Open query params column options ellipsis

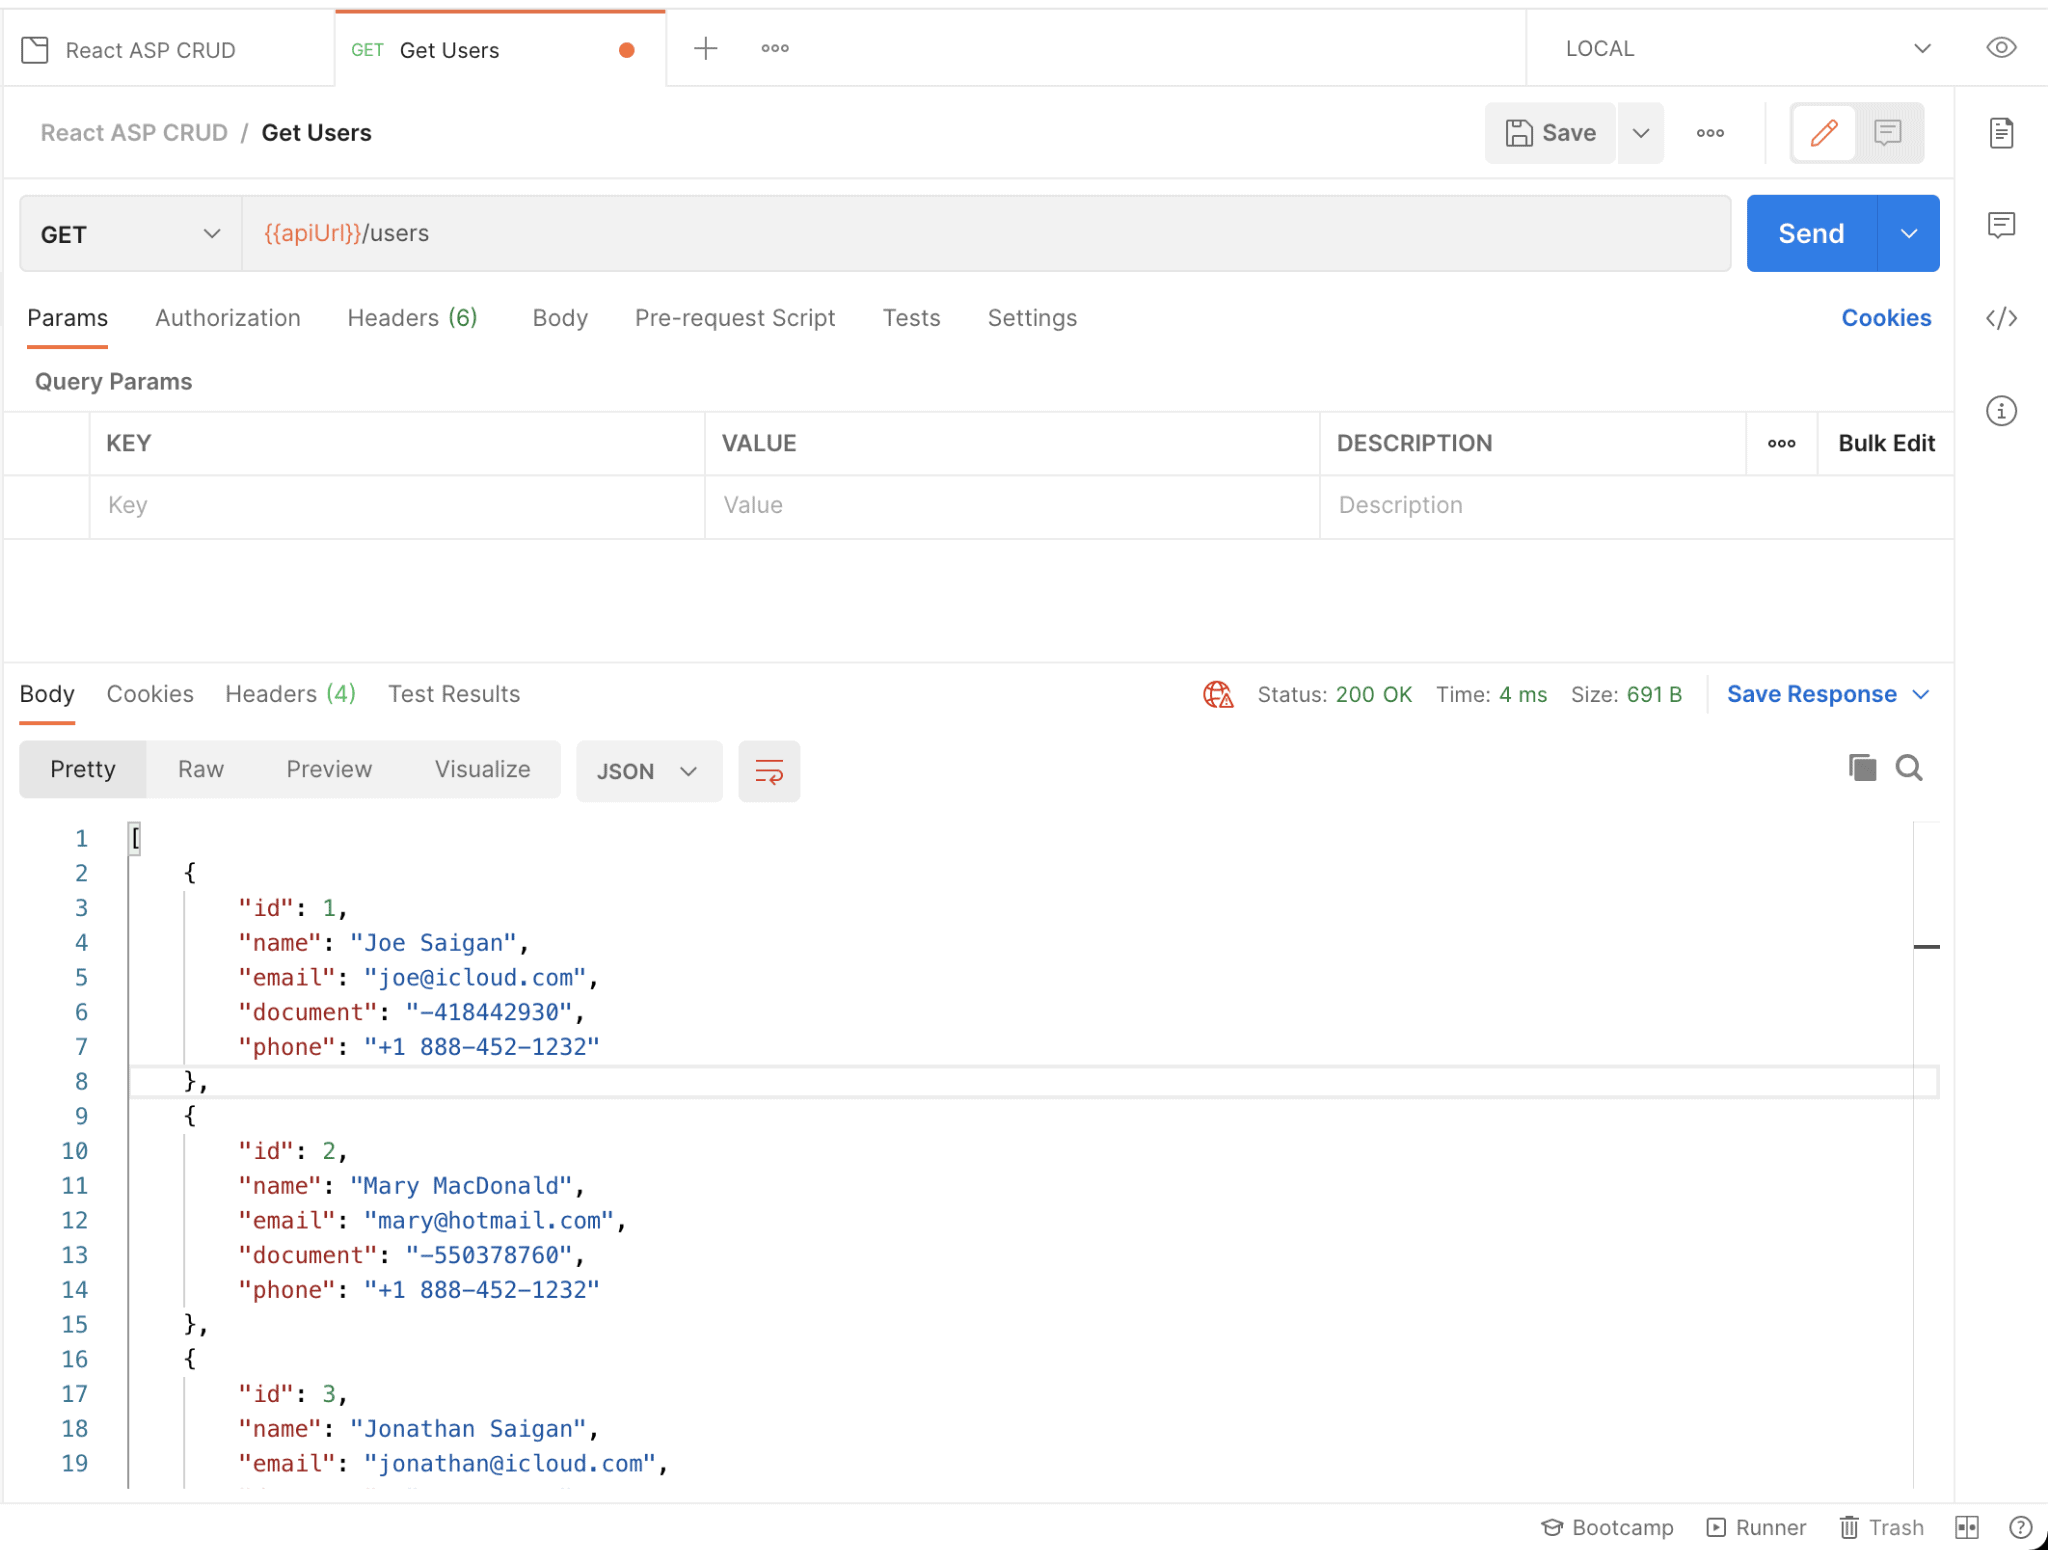(x=1781, y=443)
